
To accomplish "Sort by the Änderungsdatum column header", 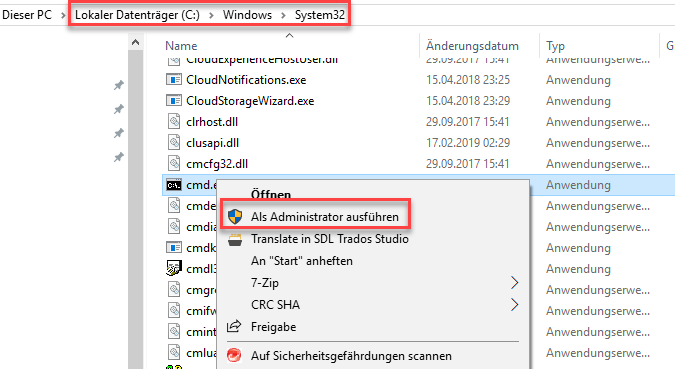I will [x=472, y=46].
